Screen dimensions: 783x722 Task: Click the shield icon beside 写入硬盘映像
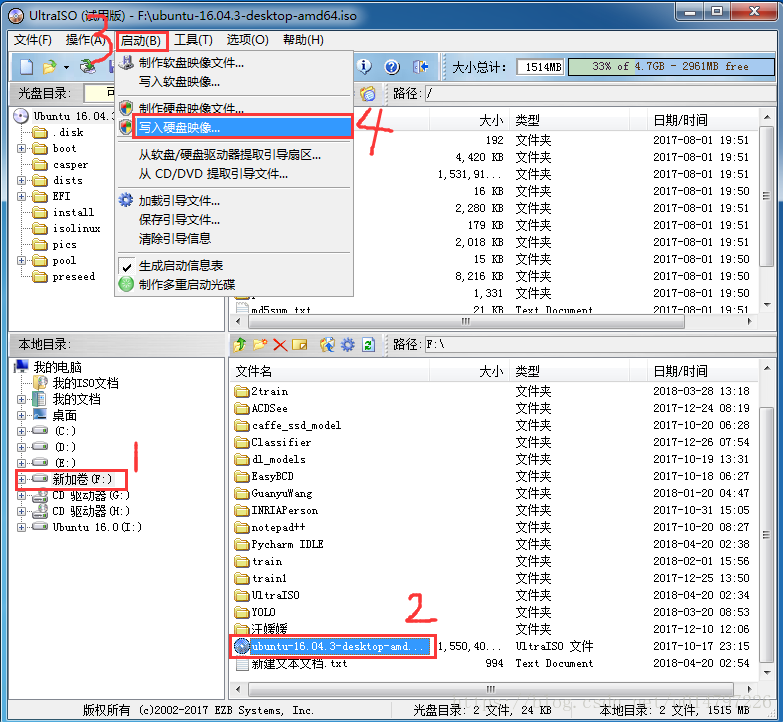(x=126, y=127)
